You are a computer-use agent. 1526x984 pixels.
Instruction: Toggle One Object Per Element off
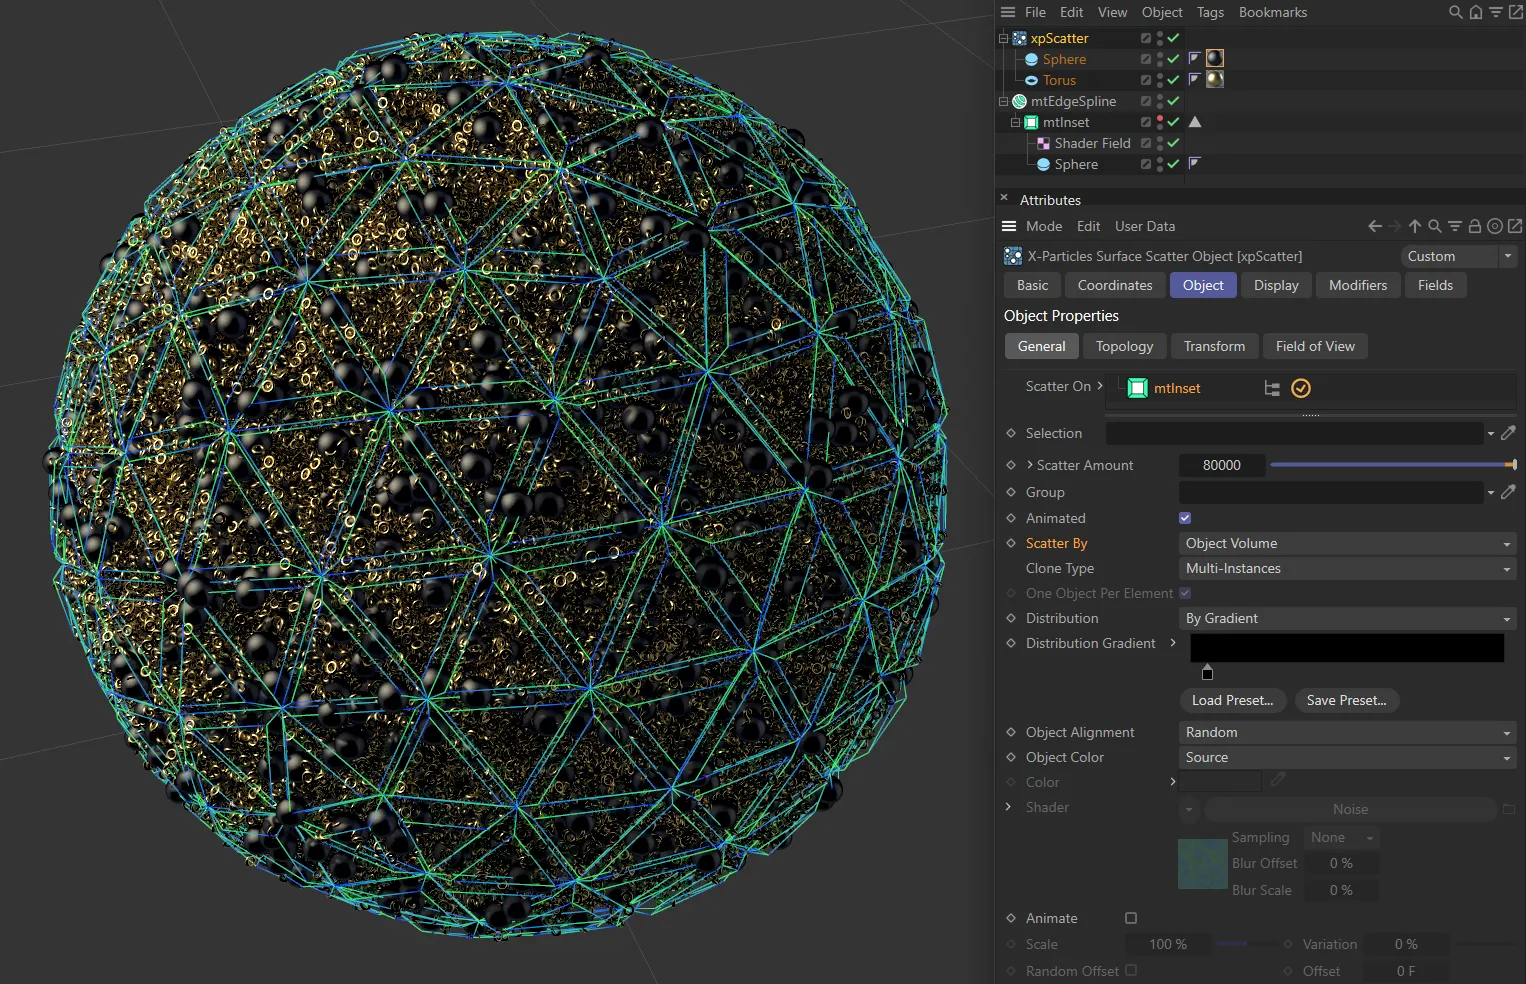(1186, 593)
